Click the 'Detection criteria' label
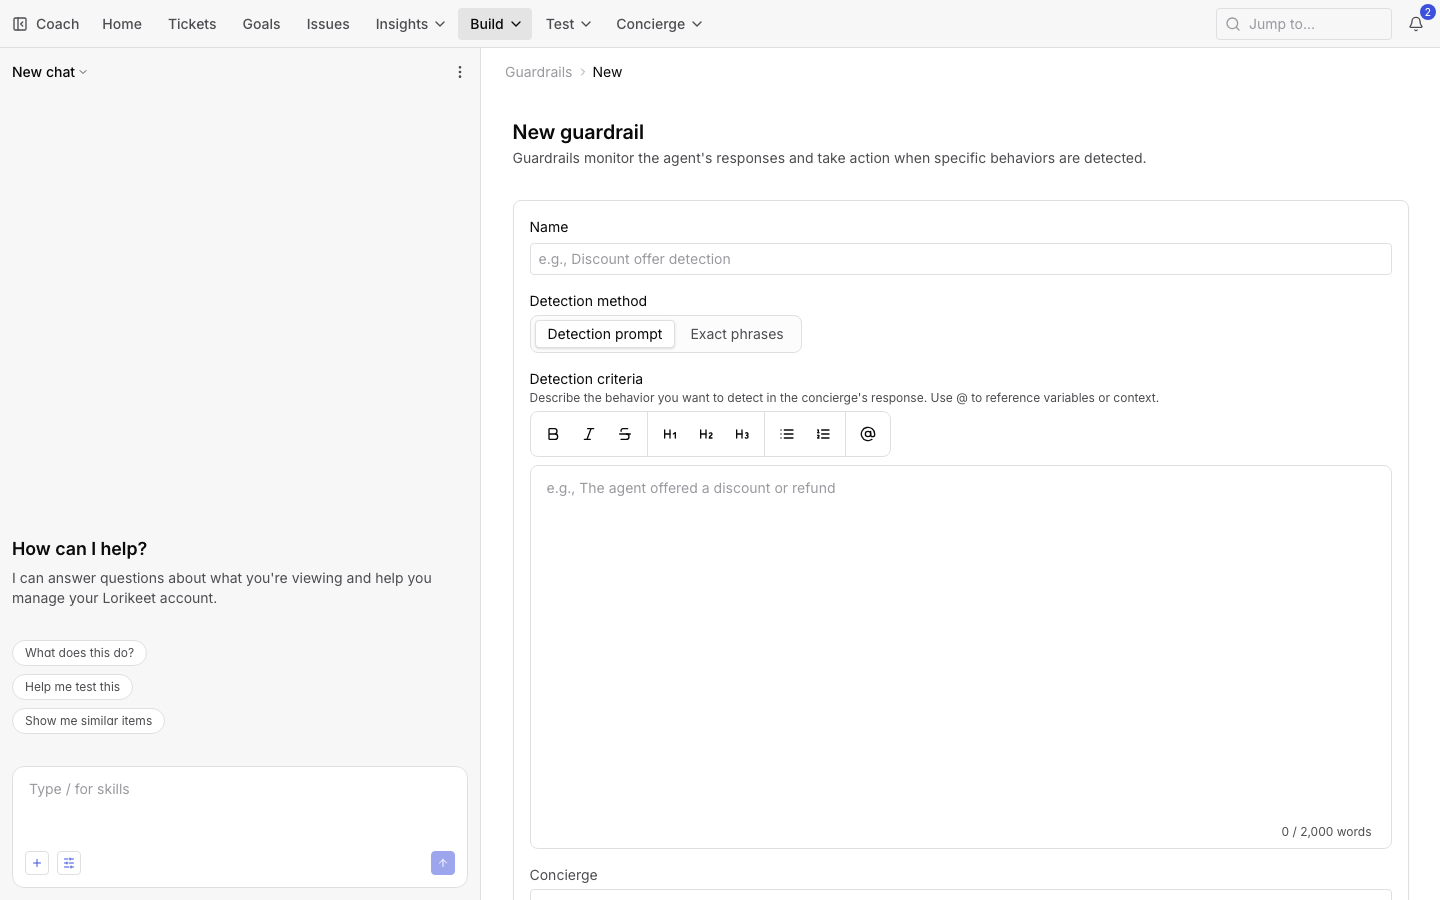 click(x=586, y=379)
